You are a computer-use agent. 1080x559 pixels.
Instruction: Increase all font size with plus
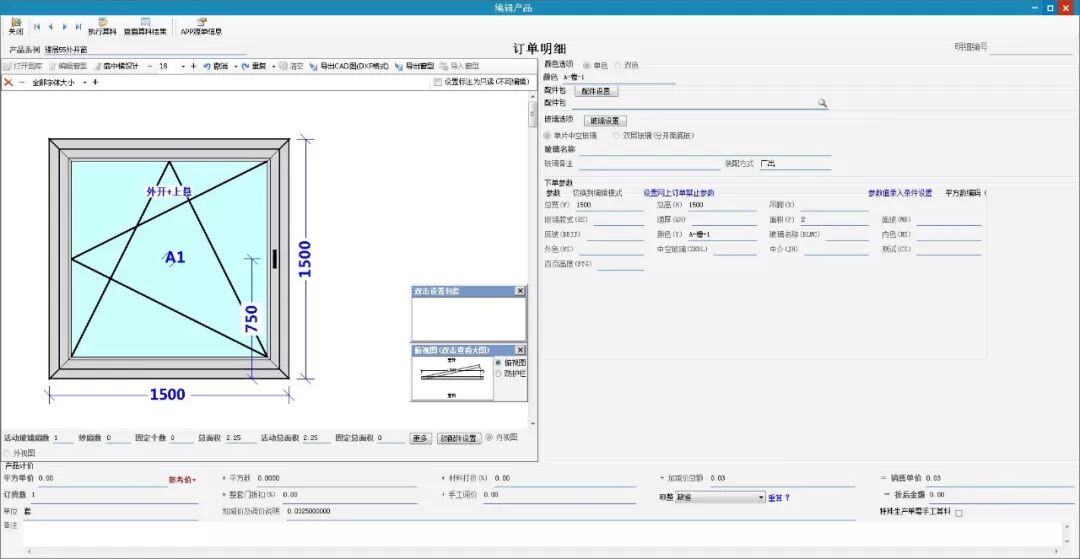95,82
